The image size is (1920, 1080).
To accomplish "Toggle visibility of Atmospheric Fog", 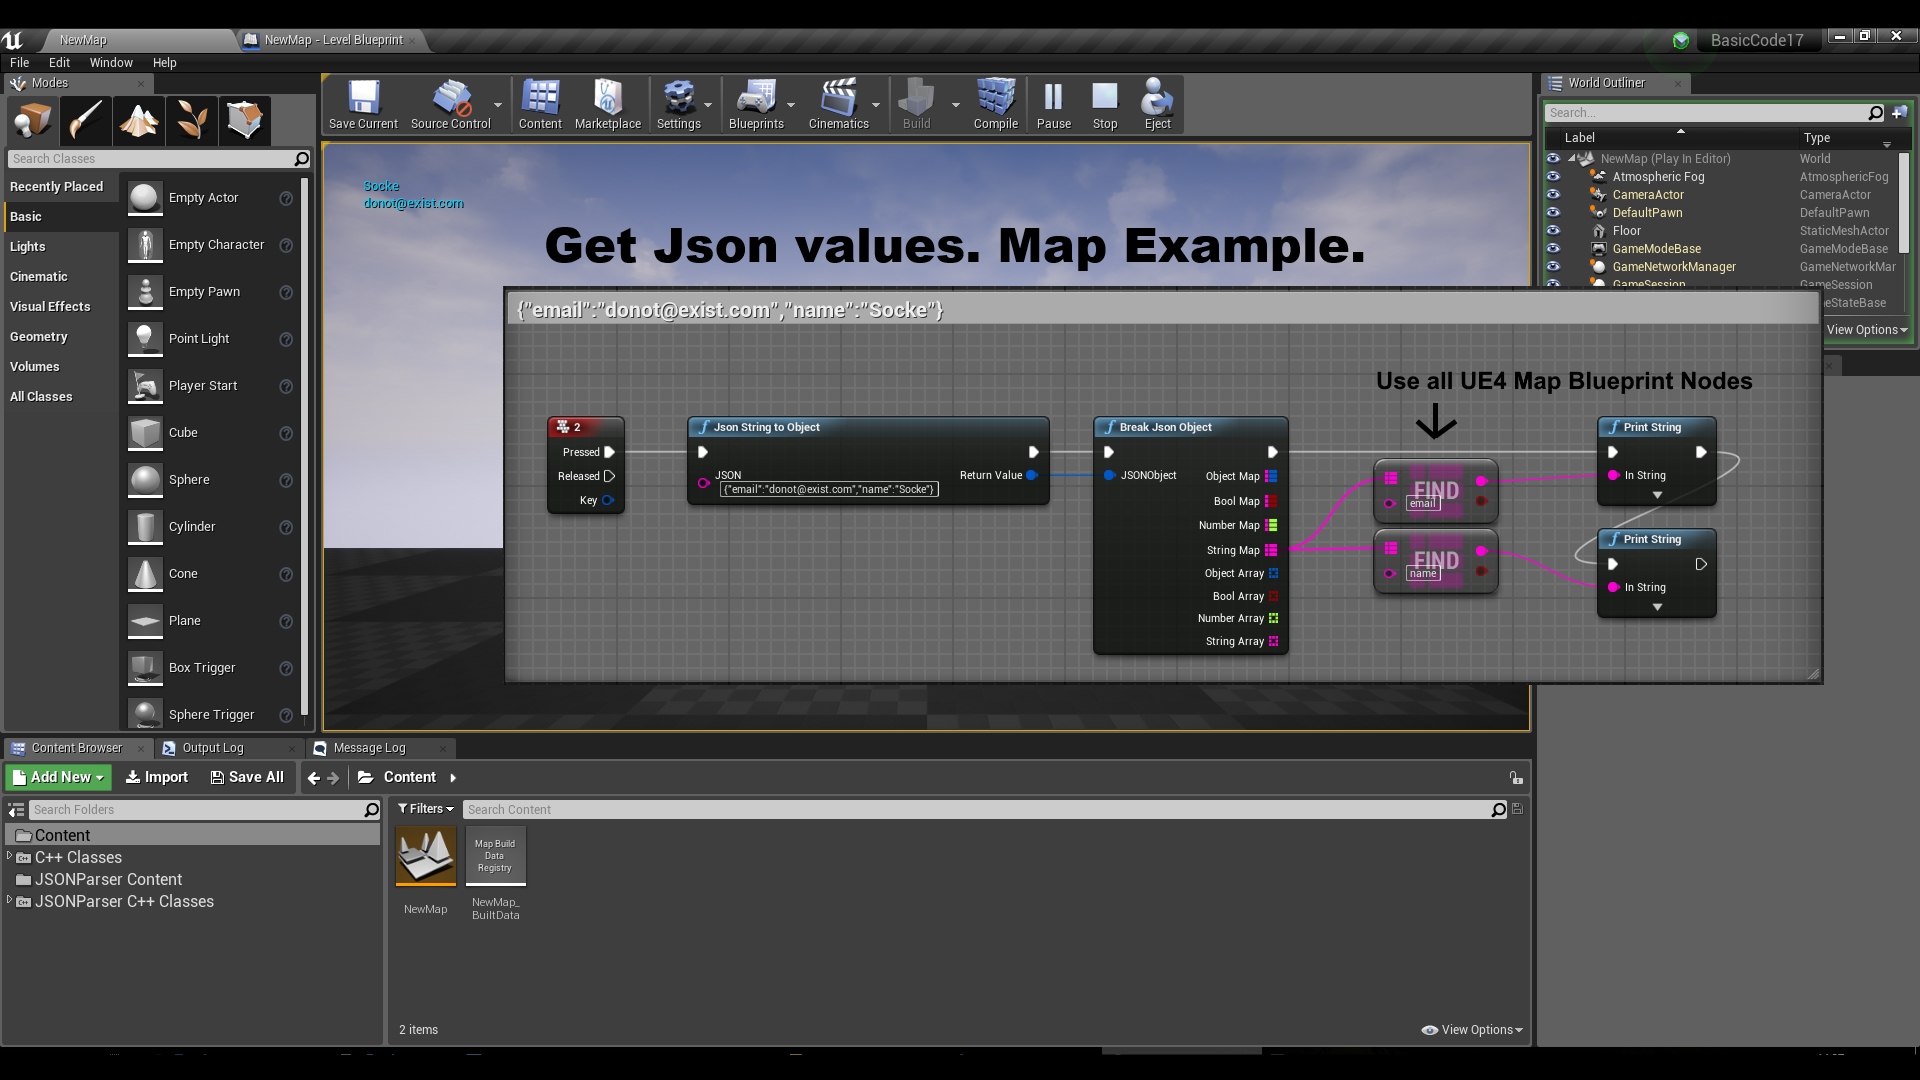I will pos(1553,177).
